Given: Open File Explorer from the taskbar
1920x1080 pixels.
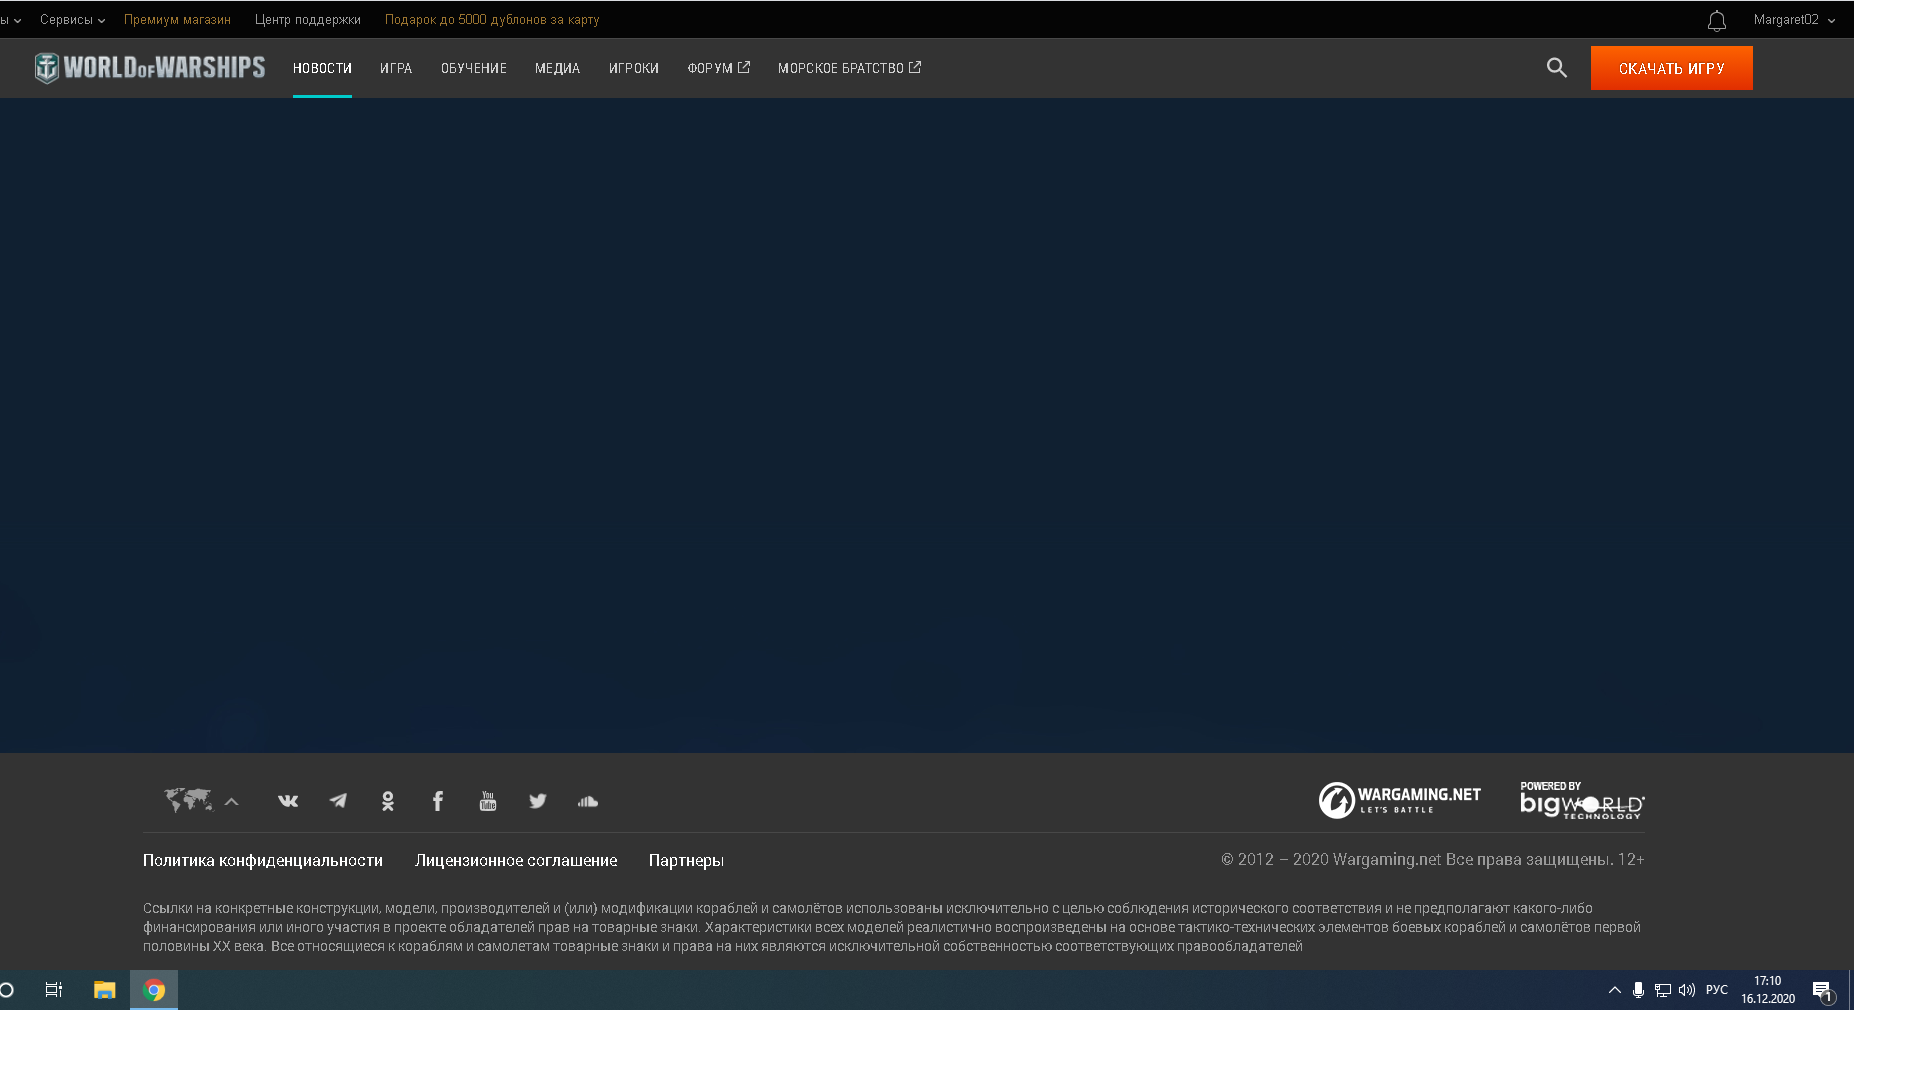Looking at the screenshot, I should click(105, 990).
